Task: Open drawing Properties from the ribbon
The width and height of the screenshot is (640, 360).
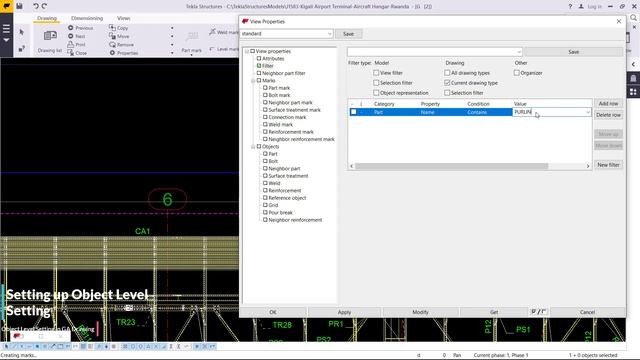Action: point(124,53)
